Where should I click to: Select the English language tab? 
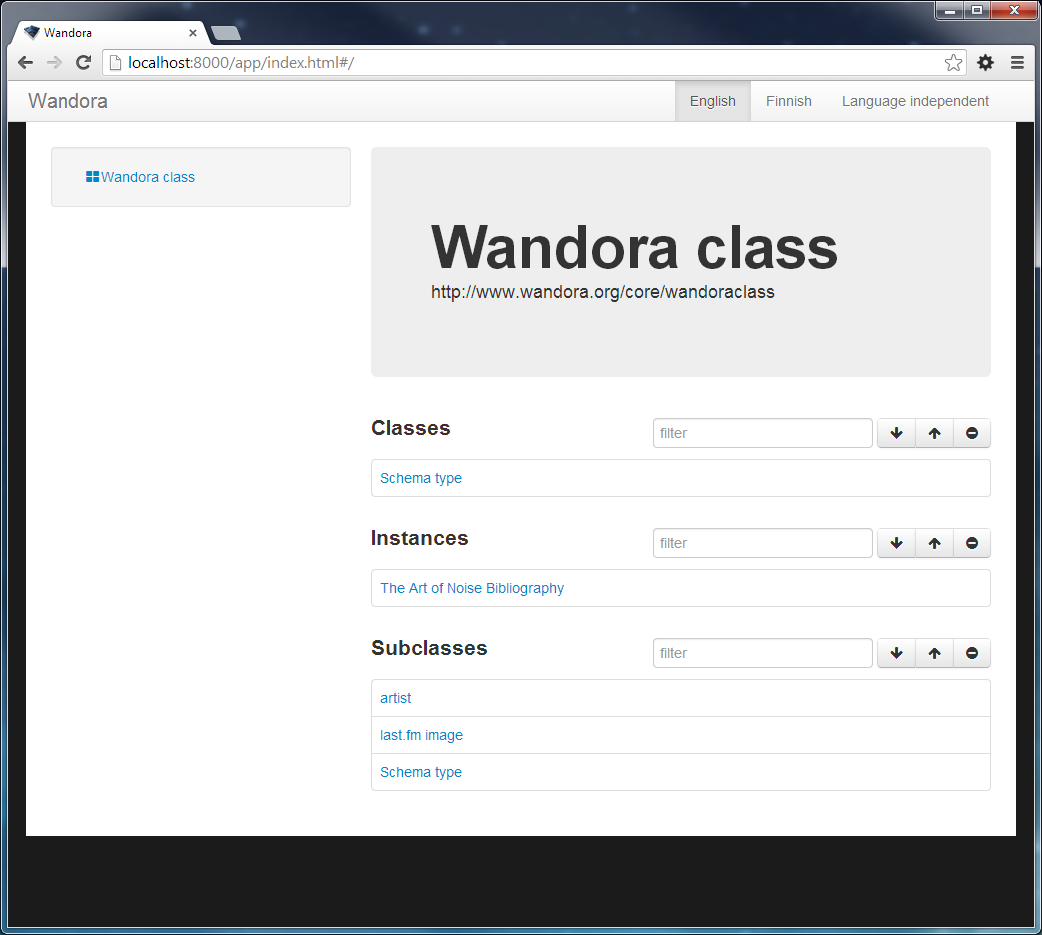pos(712,101)
